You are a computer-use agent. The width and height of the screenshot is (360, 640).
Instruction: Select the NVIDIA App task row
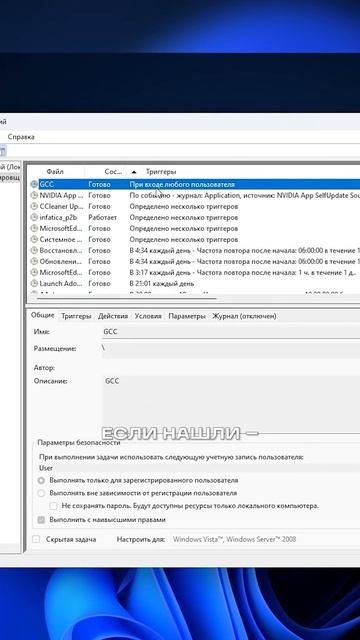coord(195,196)
